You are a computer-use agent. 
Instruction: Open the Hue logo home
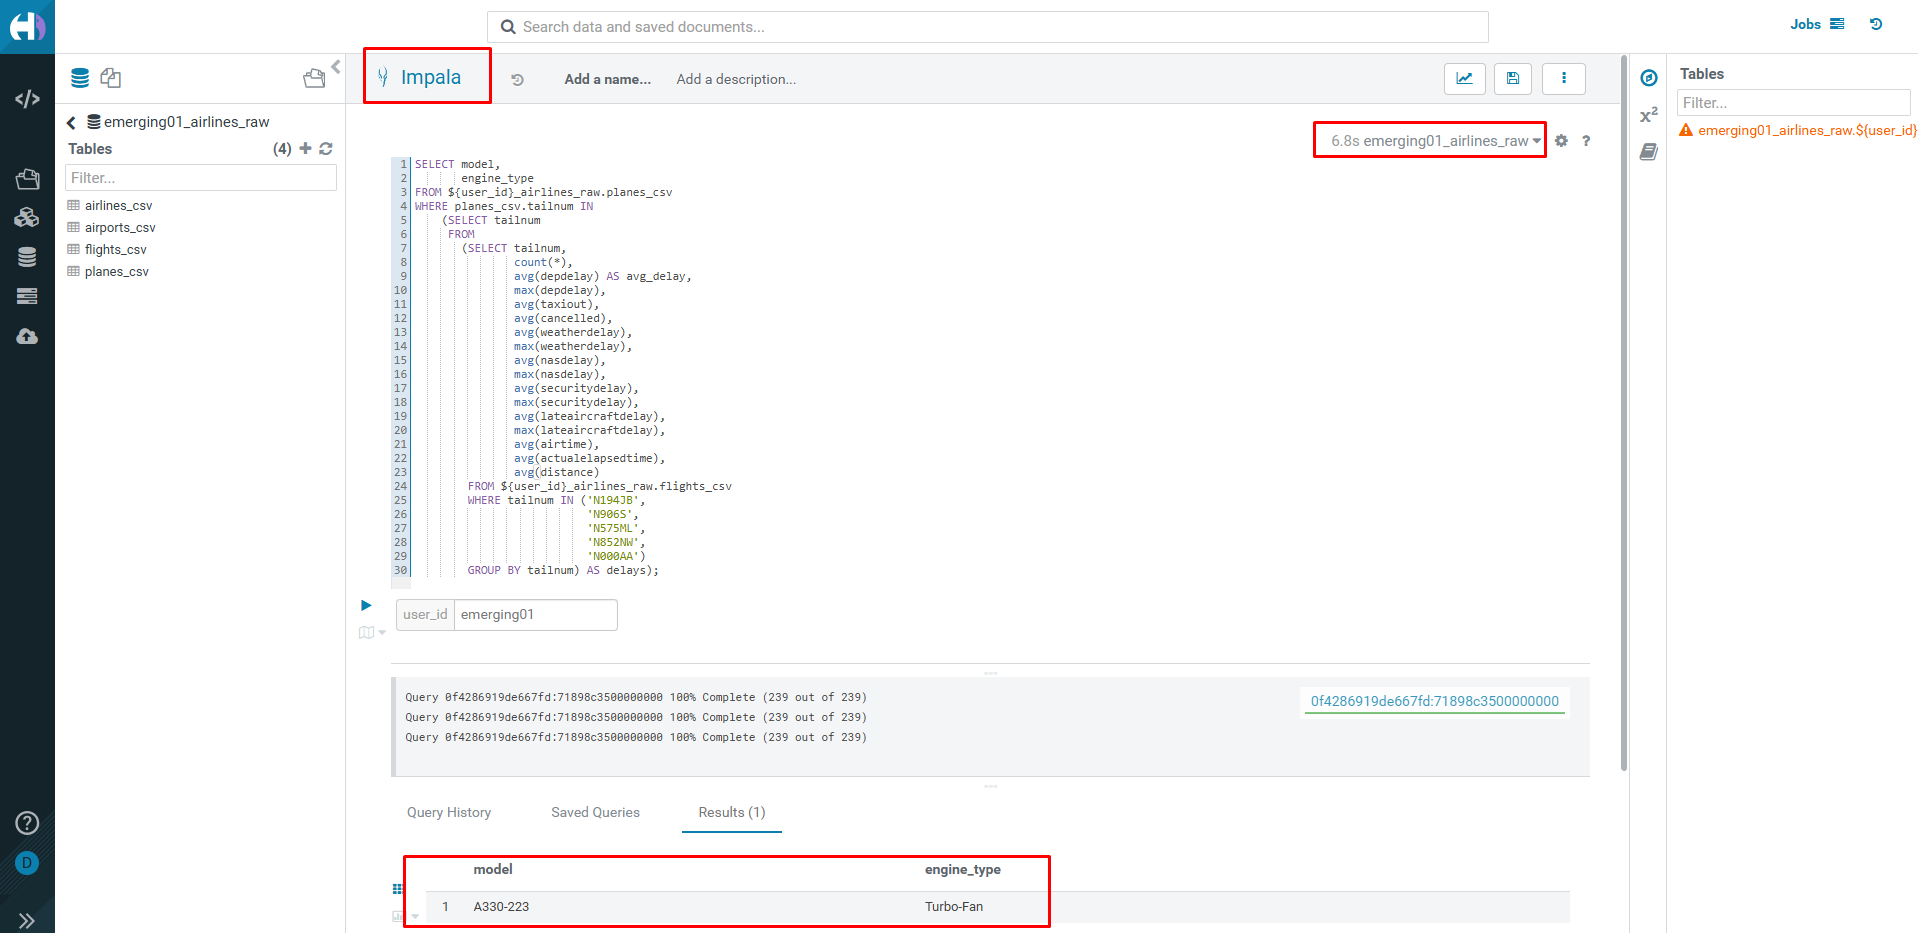point(27,26)
